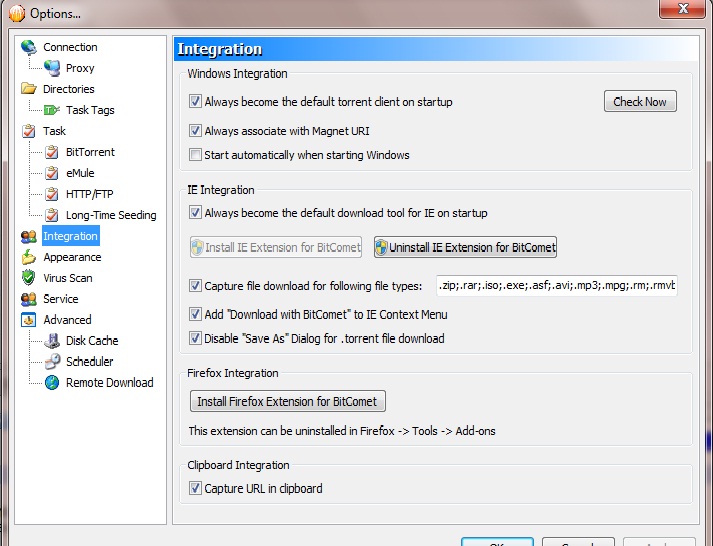The image size is (713, 546).
Task: Click the Service people icon
Action: point(29,299)
